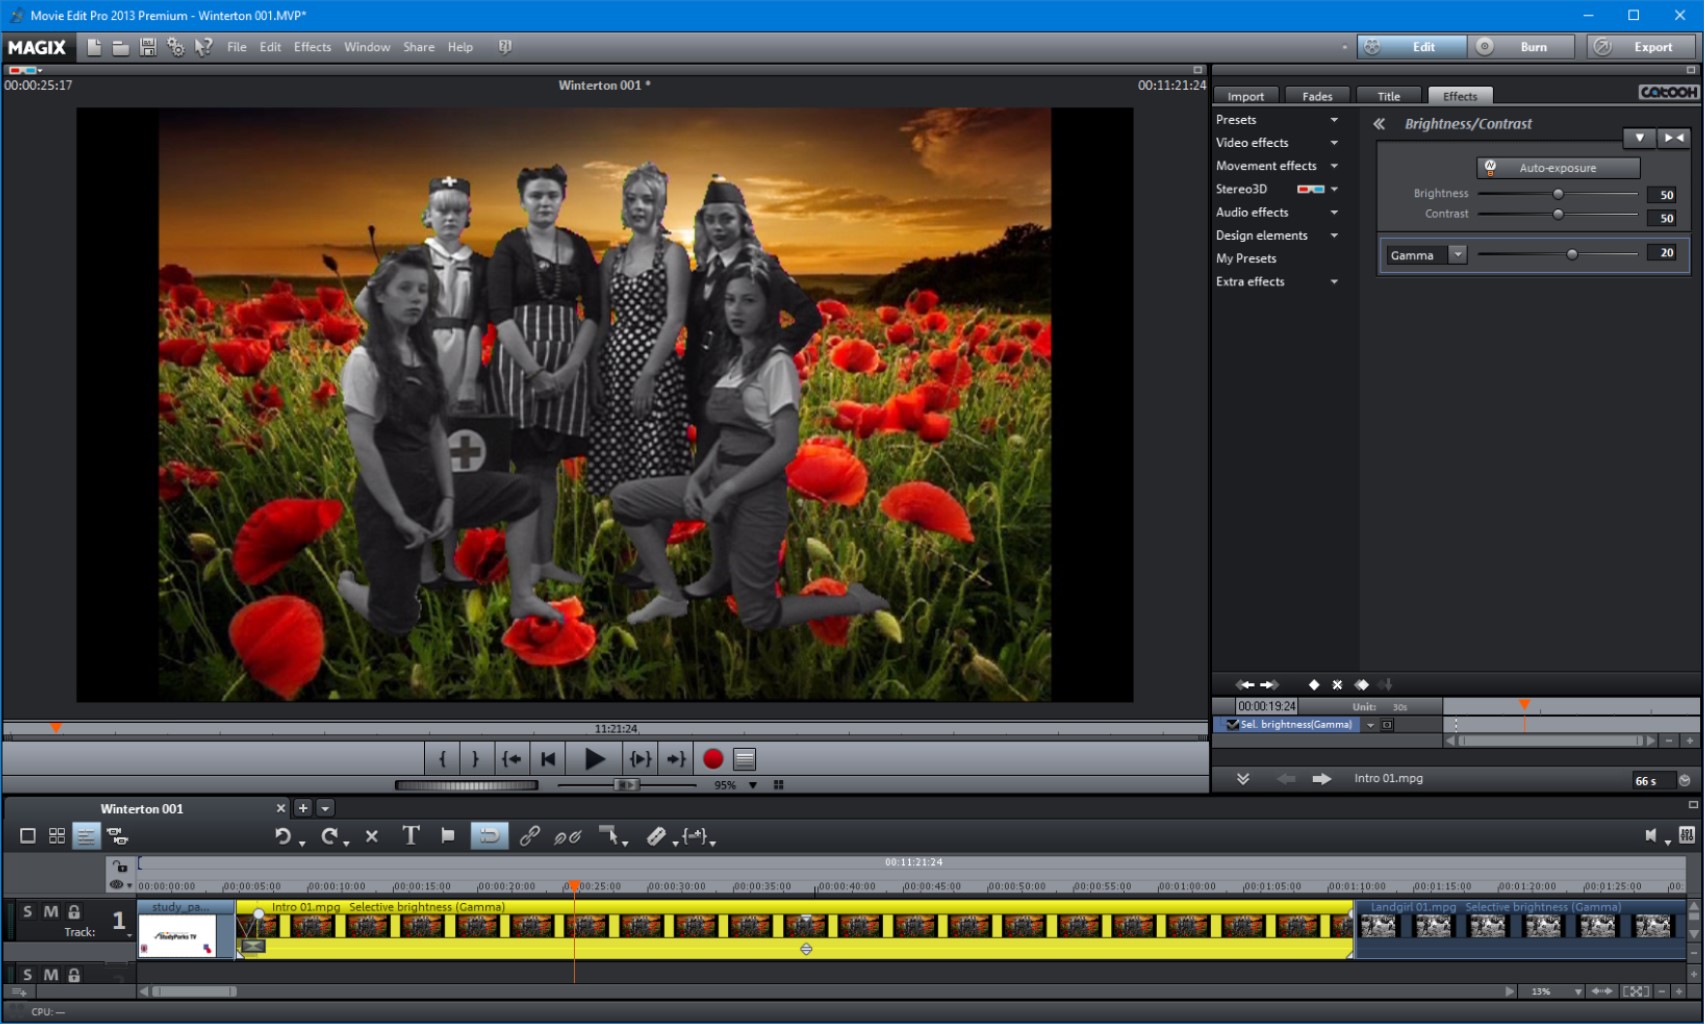Screen dimensions: 1704x1024
Task: Set a chapter marker flag icon
Action: click(x=448, y=836)
